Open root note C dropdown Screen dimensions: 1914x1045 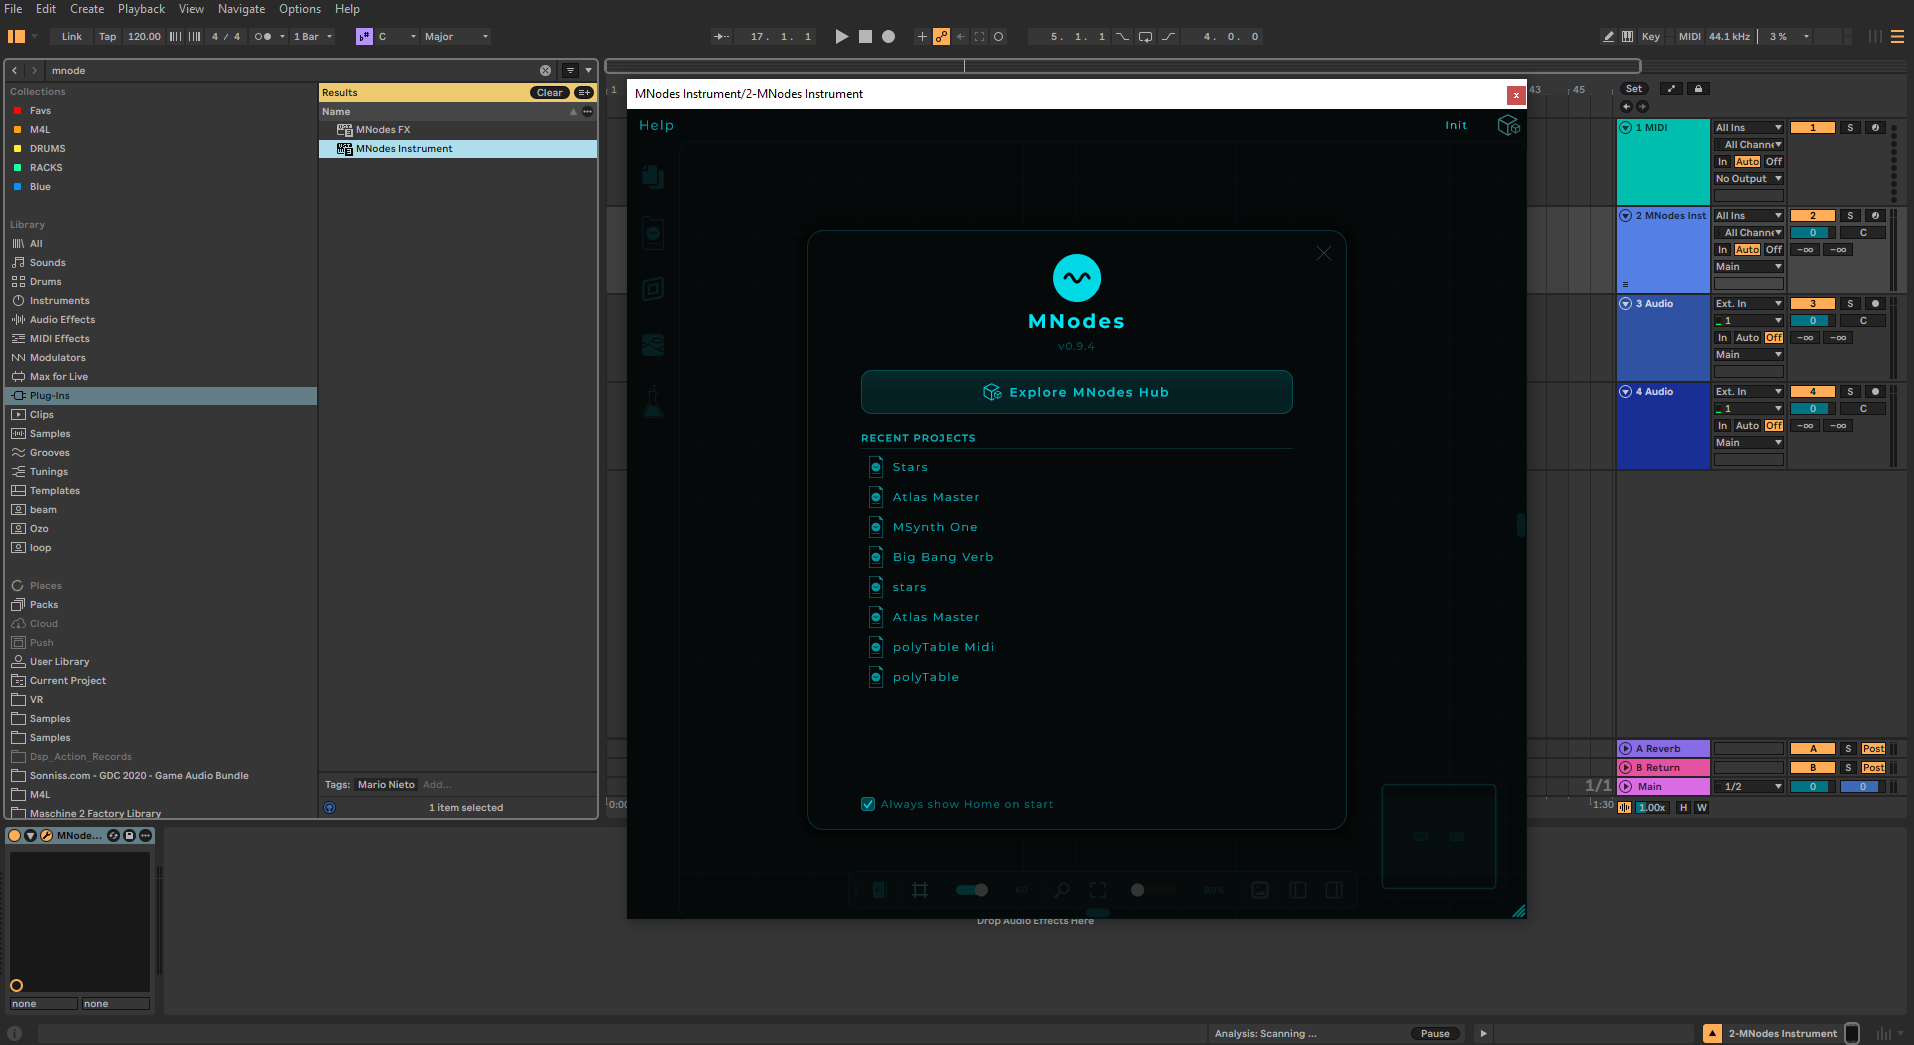397,37
